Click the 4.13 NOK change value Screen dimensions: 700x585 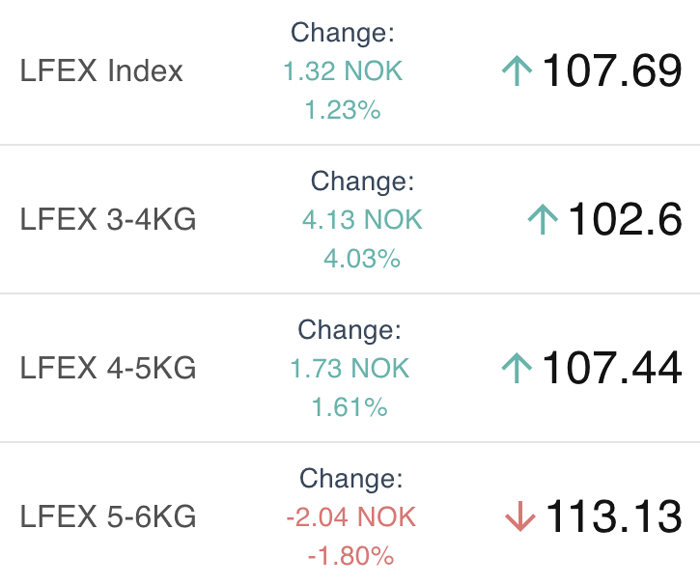362,220
